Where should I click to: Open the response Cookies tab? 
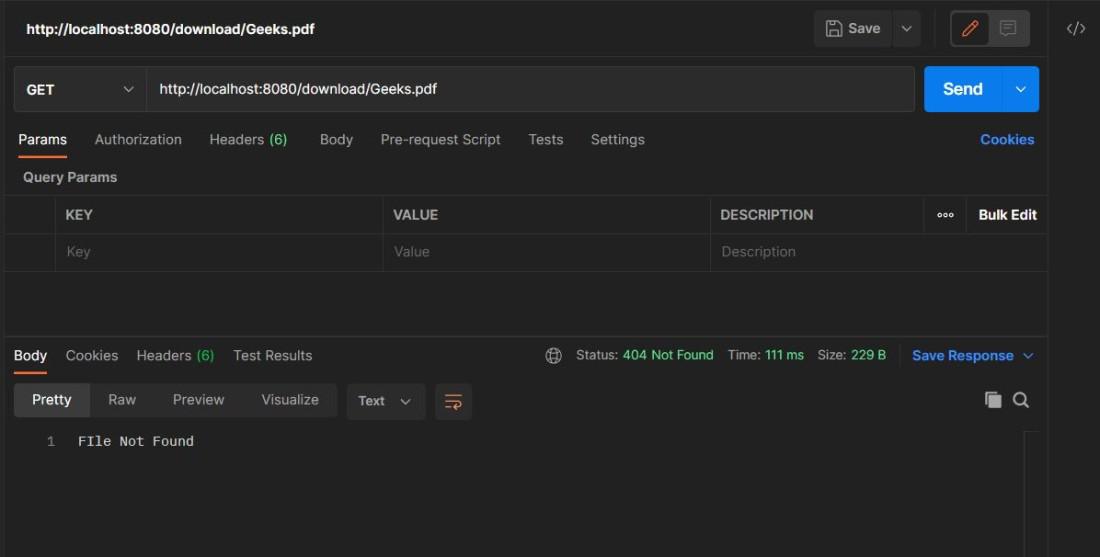click(92, 356)
